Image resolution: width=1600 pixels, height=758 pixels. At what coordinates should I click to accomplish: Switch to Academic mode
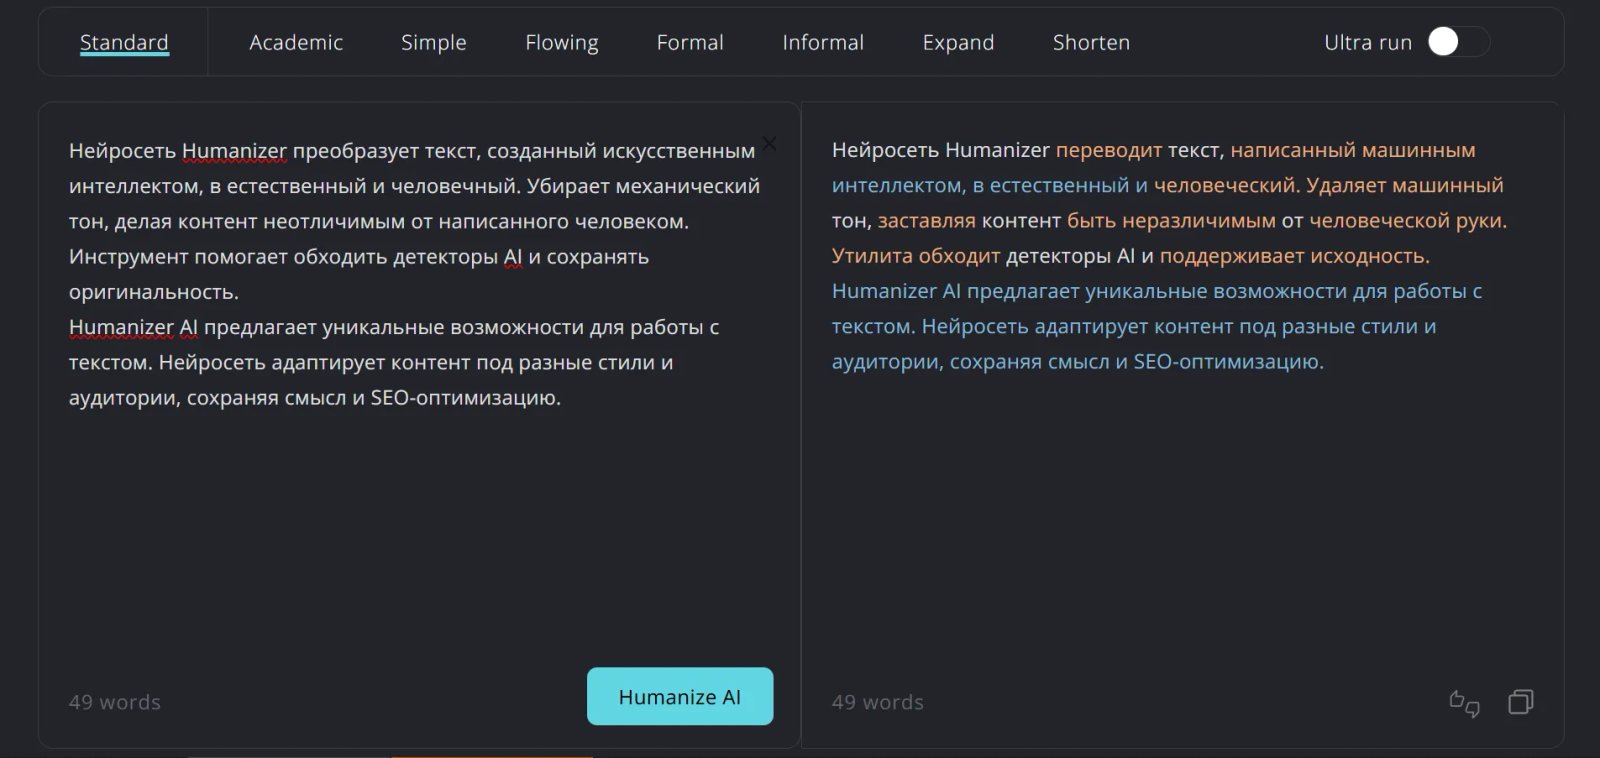coord(296,42)
